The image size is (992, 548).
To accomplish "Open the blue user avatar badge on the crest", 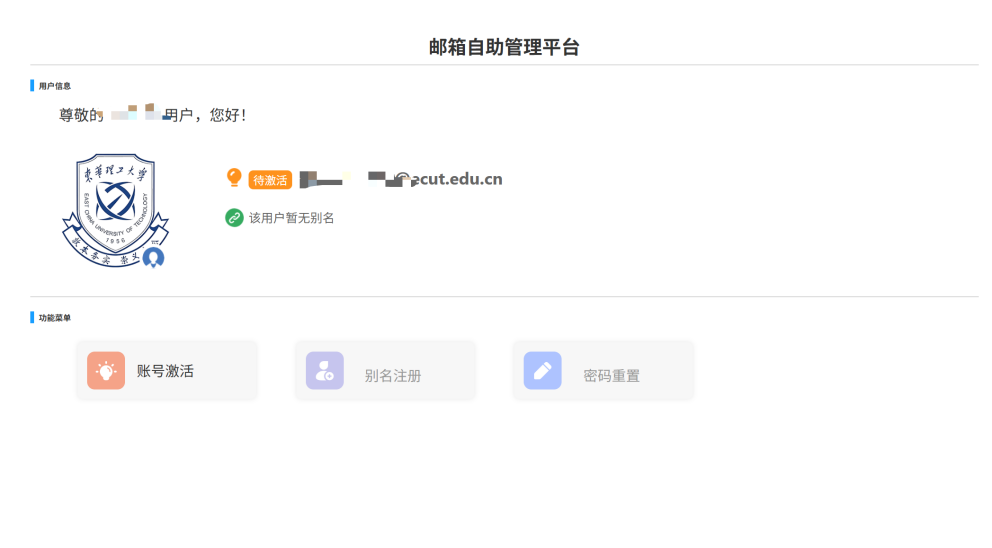I will (153, 258).
